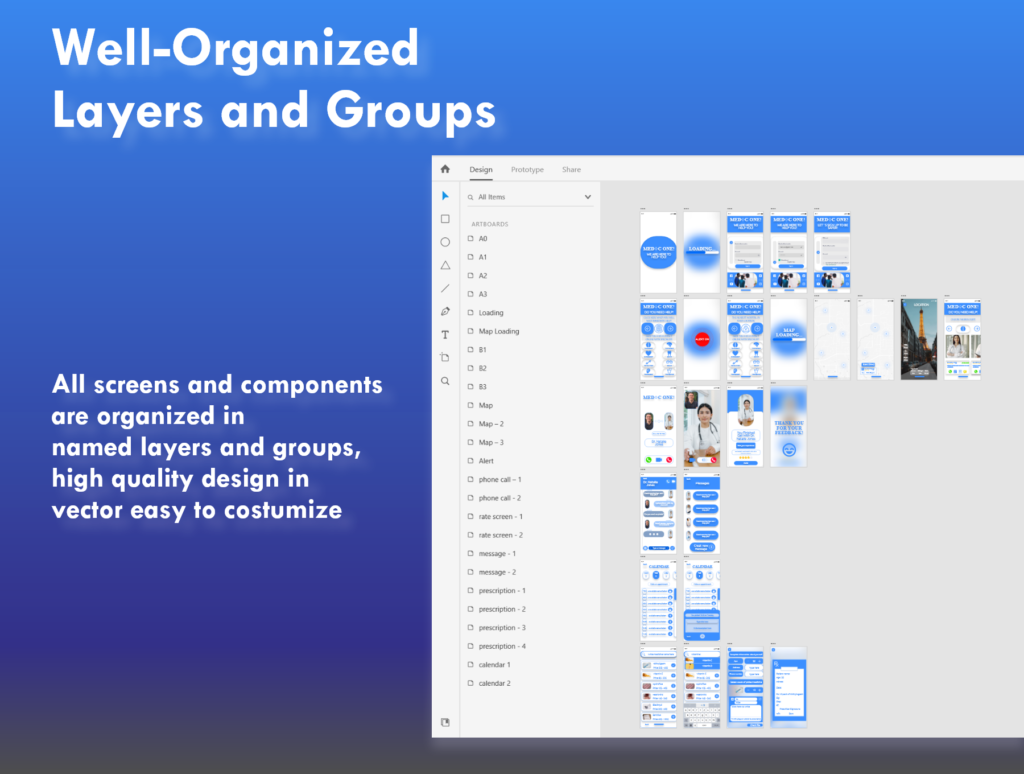Pick the Polygon triangle tool
Image resolution: width=1024 pixels, height=774 pixels.
(445, 265)
